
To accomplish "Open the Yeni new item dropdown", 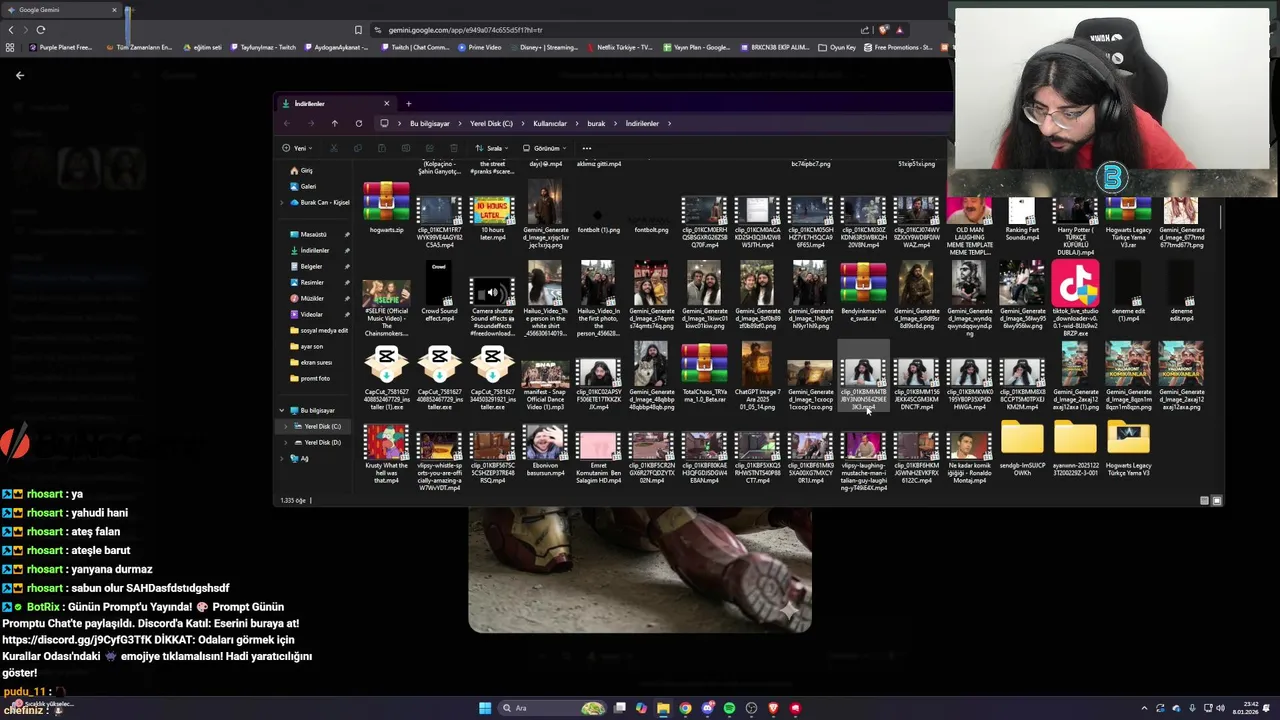I will click(296, 148).
